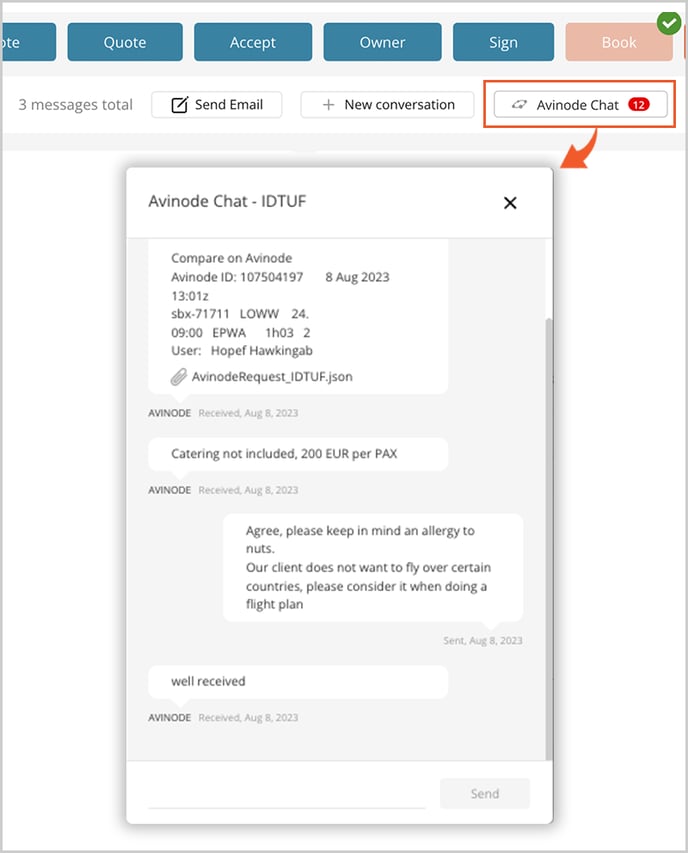Click the chat message input field
This screenshot has width=688, height=853.
coord(287,794)
